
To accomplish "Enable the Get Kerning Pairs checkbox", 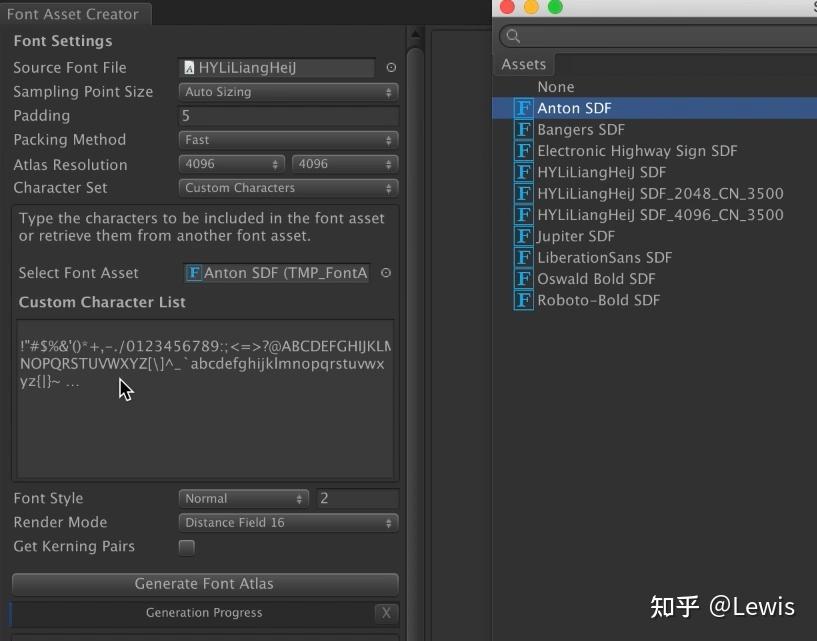I will (186, 546).
